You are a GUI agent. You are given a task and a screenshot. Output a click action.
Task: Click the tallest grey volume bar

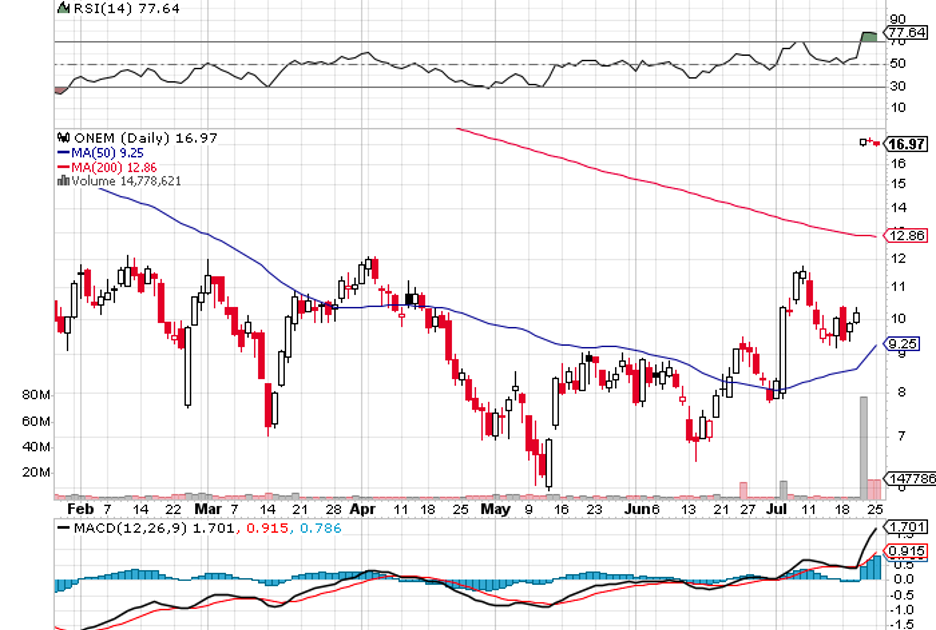863,446
